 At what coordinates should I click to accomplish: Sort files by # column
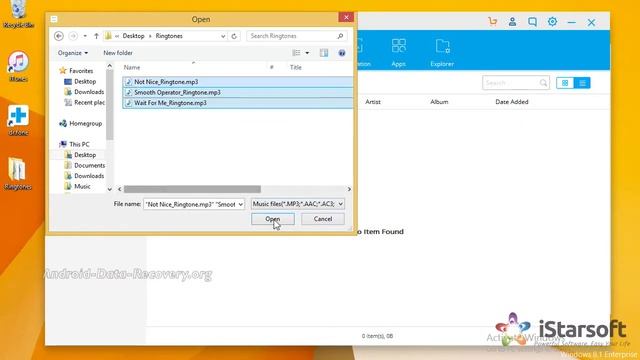click(271, 67)
